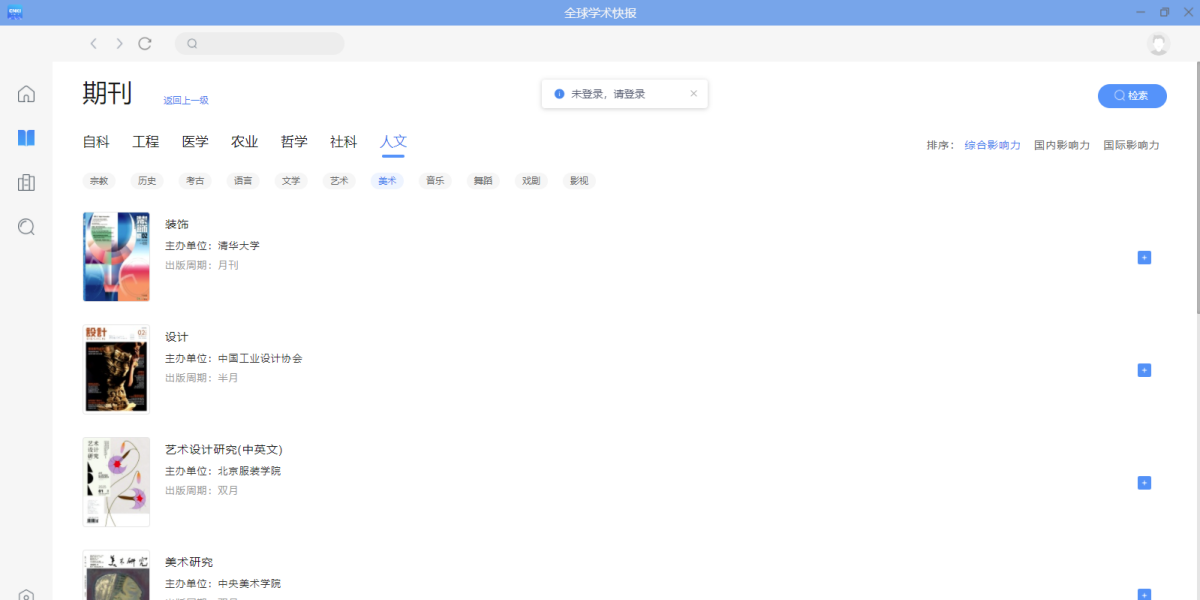Open the institution building icon in sidebar
Viewport: 1200px width, 600px height.
tap(26, 182)
